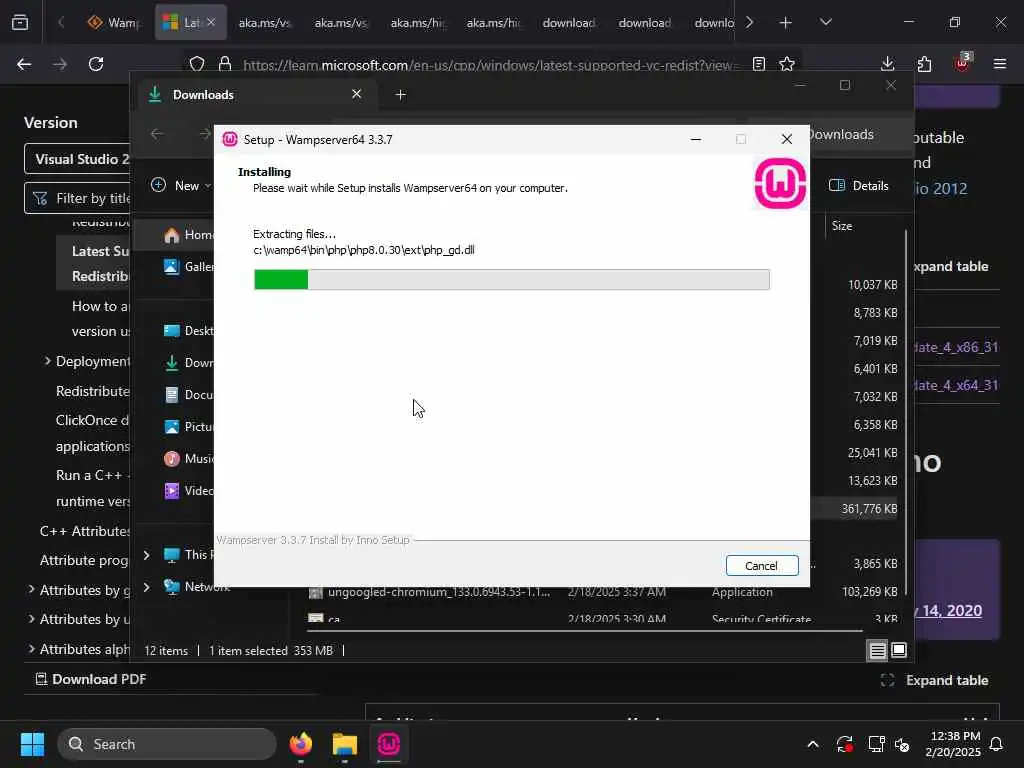Open the Firefox tab list dropdown
This screenshot has width=1024, height=768.
[825, 22]
